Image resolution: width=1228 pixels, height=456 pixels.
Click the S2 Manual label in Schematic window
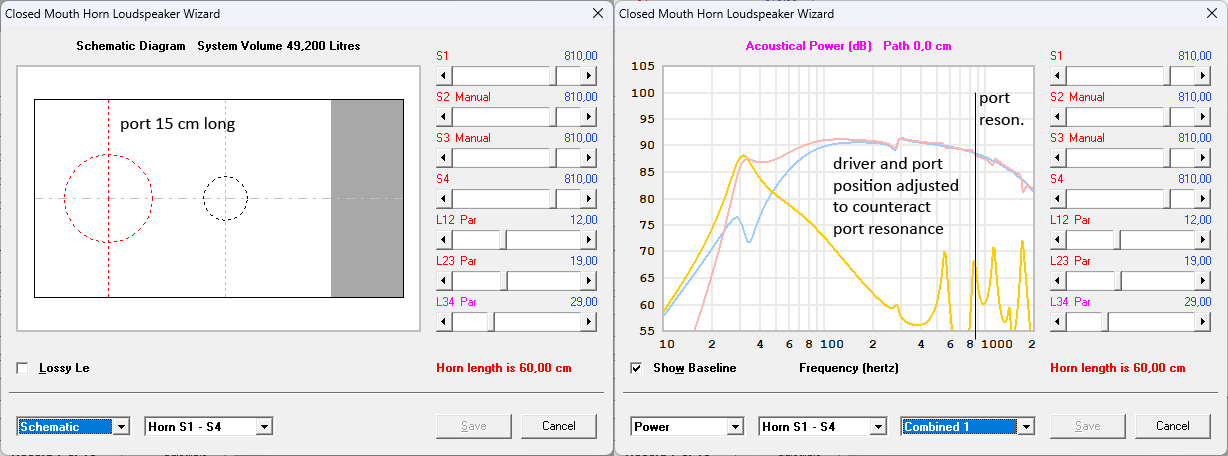(x=463, y=97)
